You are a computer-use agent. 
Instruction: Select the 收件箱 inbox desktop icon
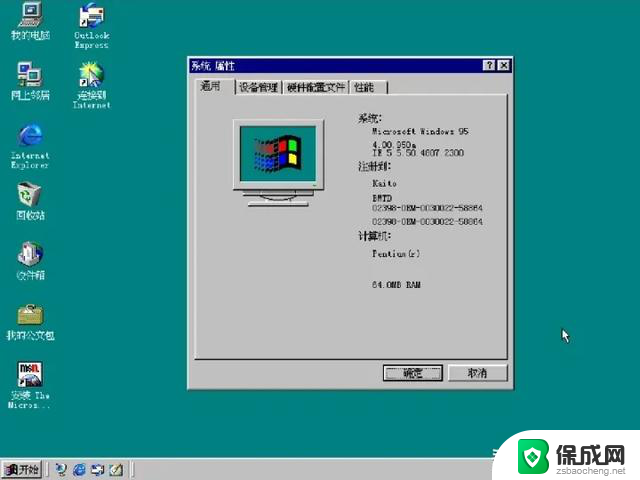pyautogui.click(x=30, y=261)
